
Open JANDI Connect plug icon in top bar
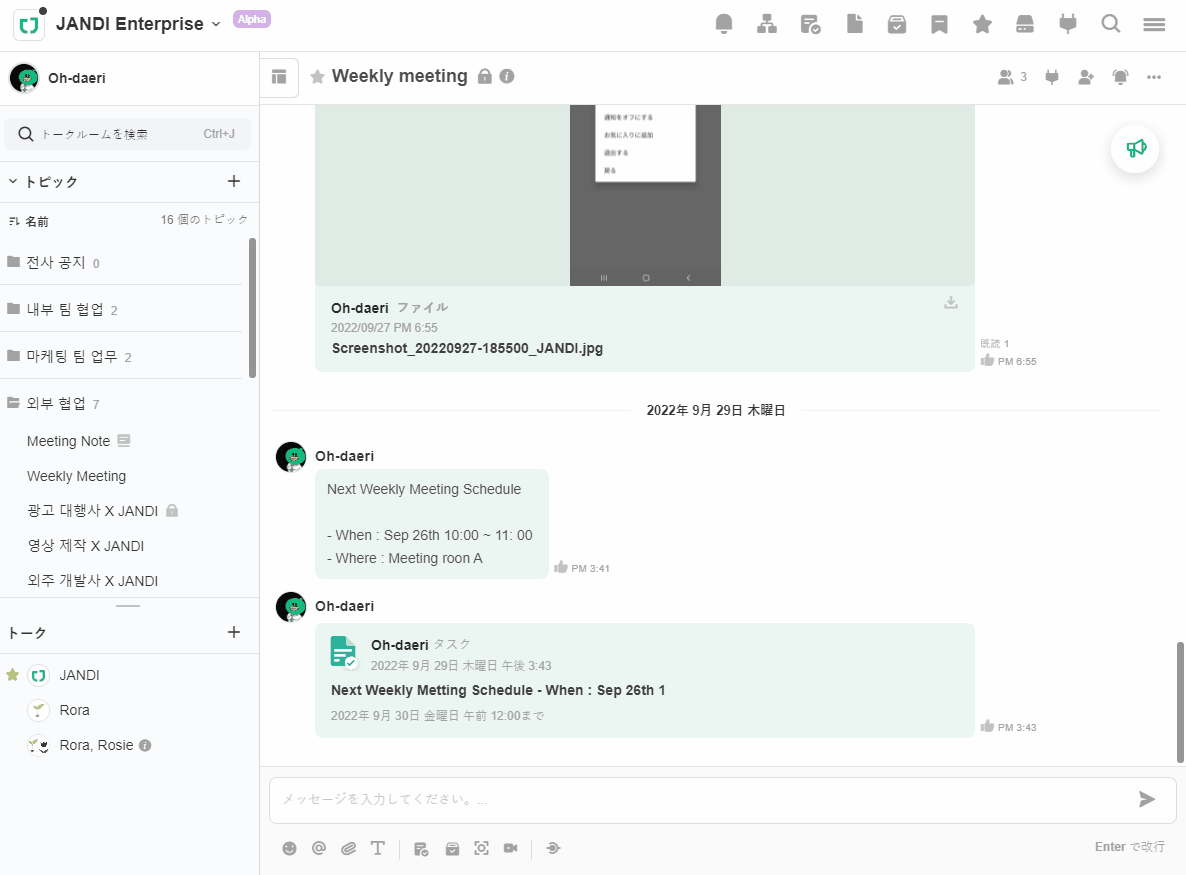pyautogui.click(x=1068, y=24)
